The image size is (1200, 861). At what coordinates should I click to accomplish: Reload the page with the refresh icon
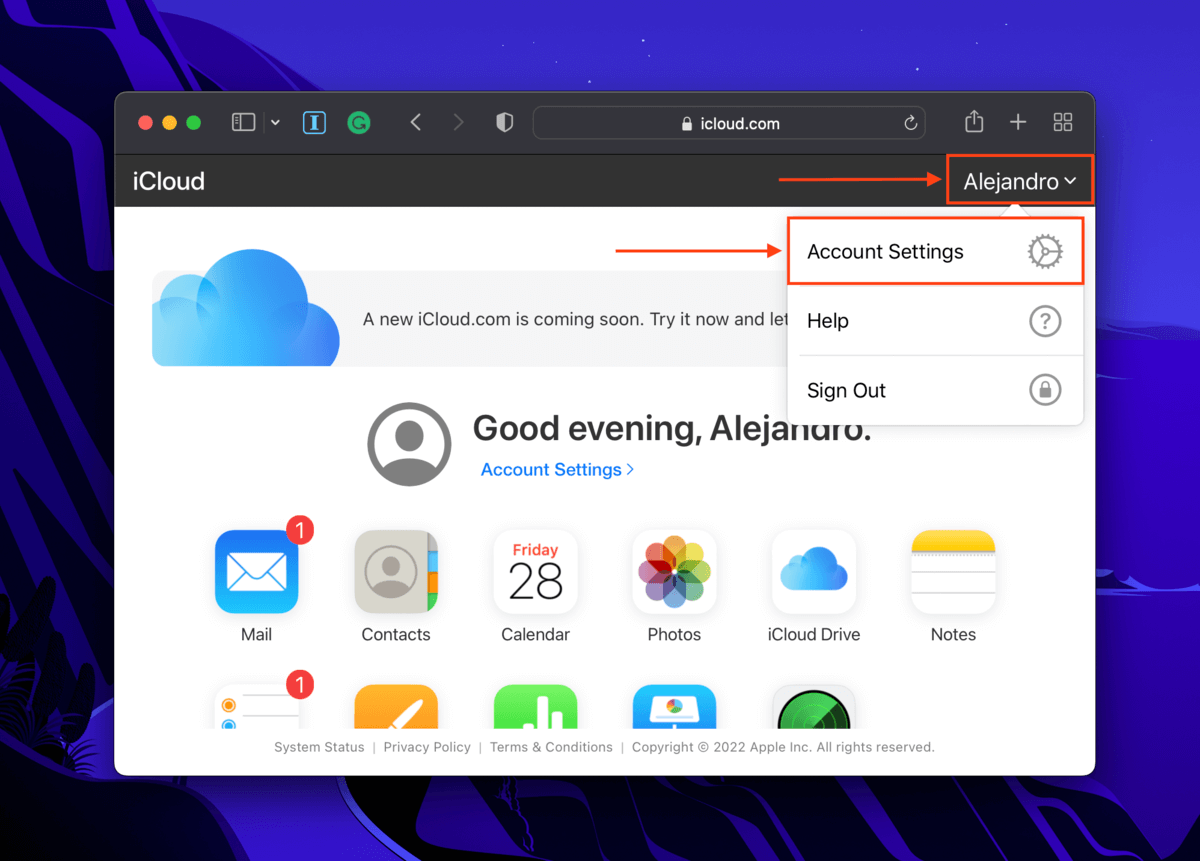tap(910, 124)
